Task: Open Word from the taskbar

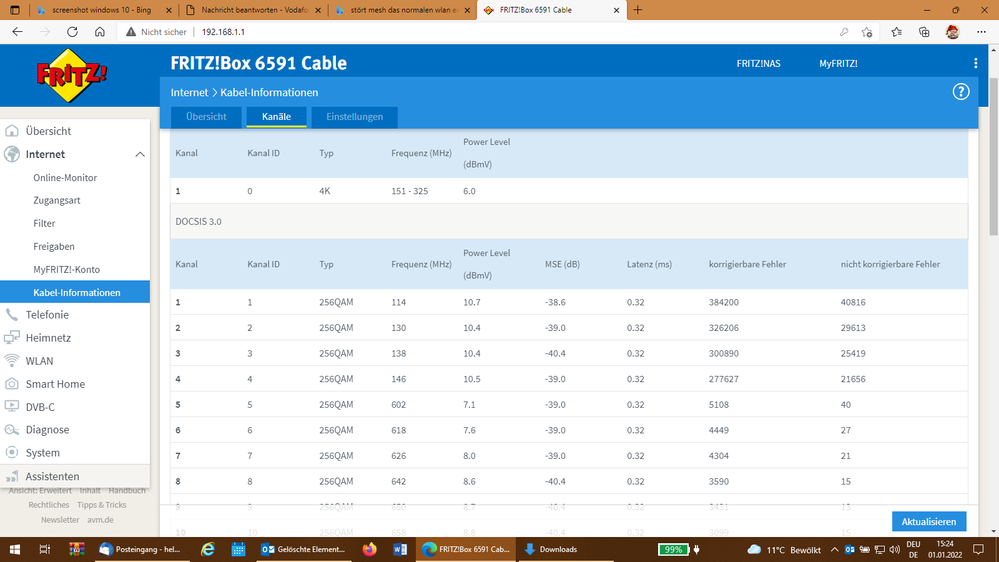Action: (x=400, y=549)
